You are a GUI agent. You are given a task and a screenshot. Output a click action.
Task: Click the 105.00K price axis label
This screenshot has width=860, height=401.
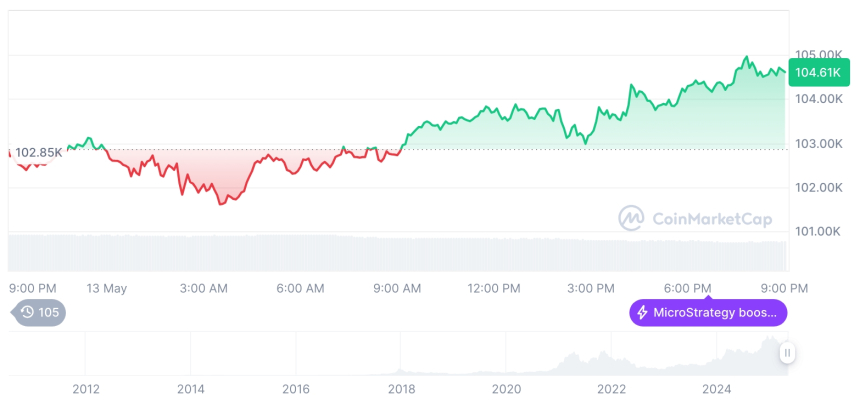point(818,54)
